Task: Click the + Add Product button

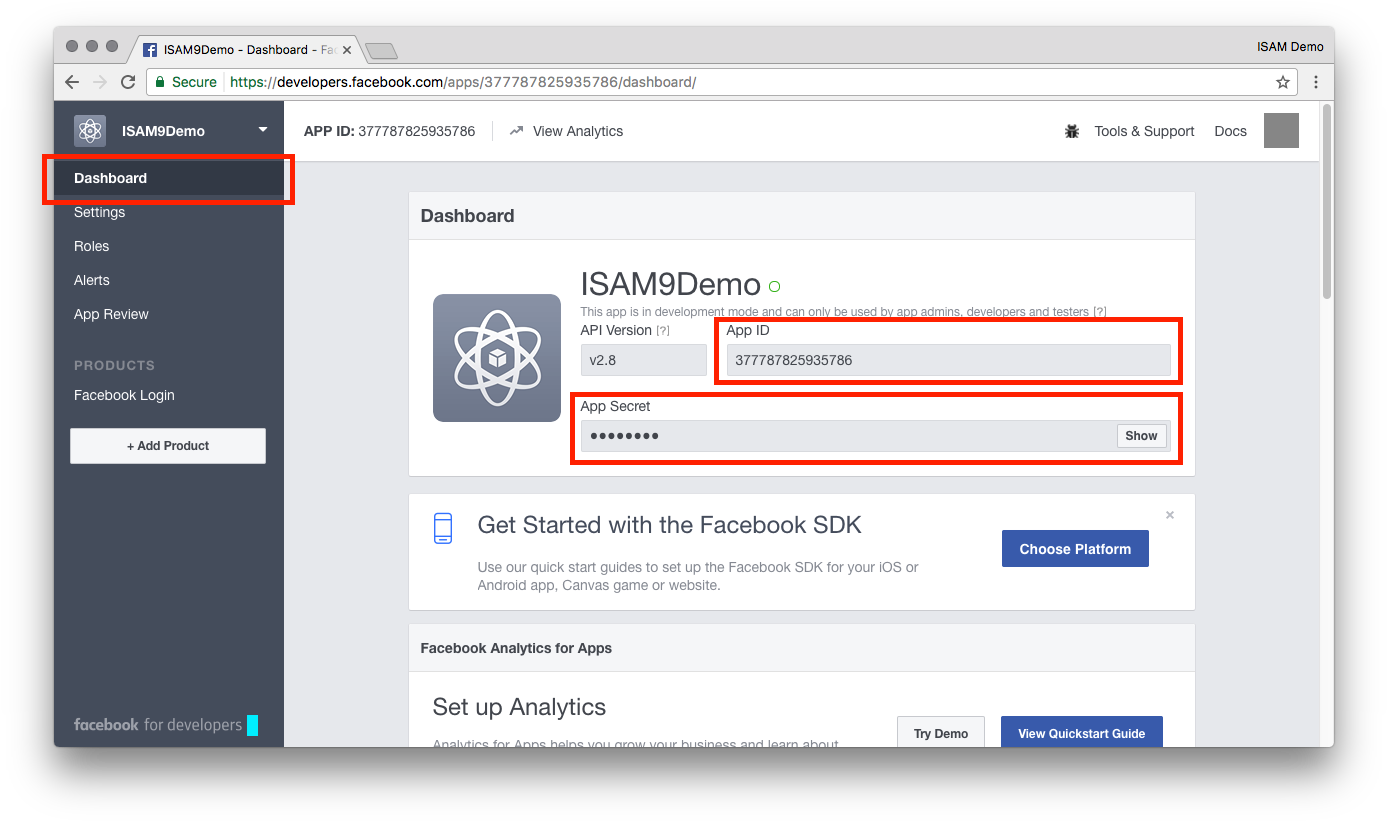Action: (x=168, y=446)
